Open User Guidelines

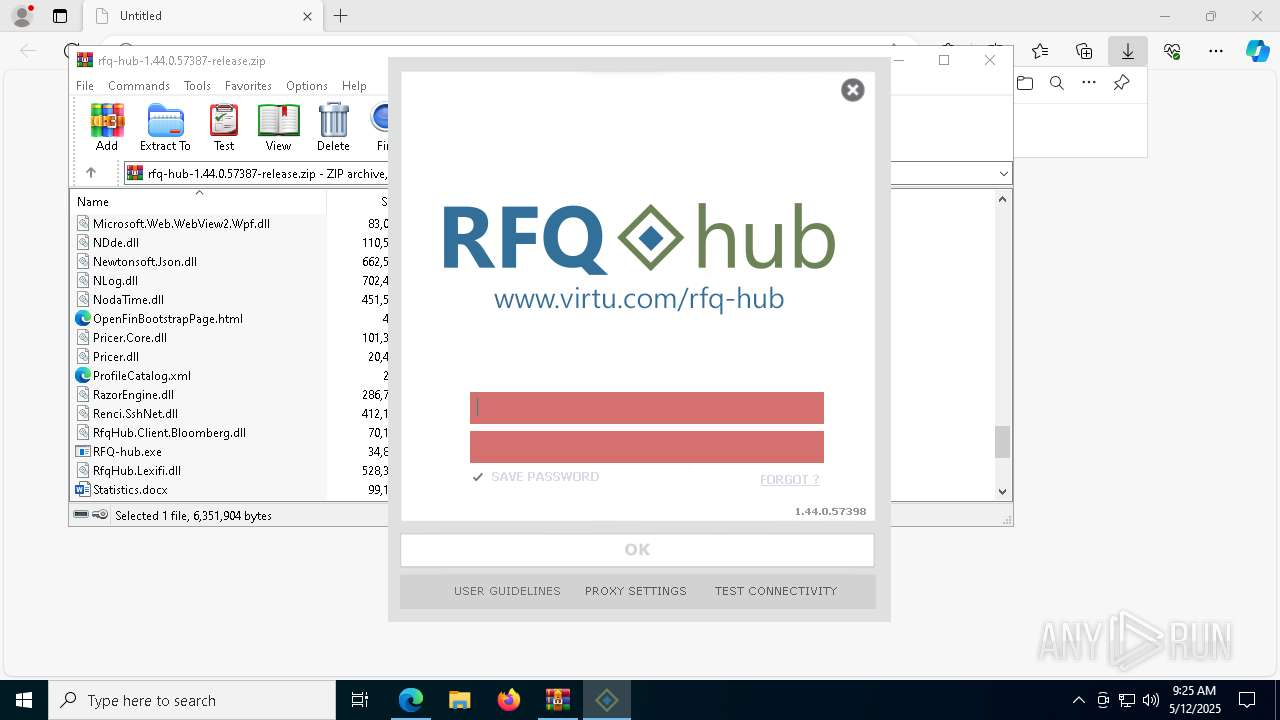coord(507,591)
